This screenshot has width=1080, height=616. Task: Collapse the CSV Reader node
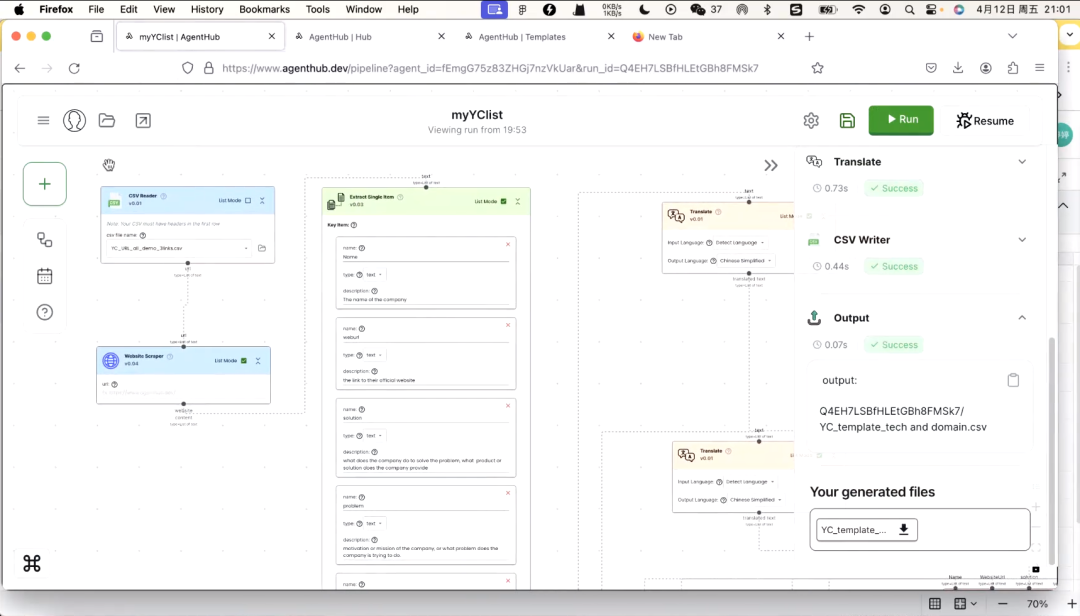click(x=262, y=201)
